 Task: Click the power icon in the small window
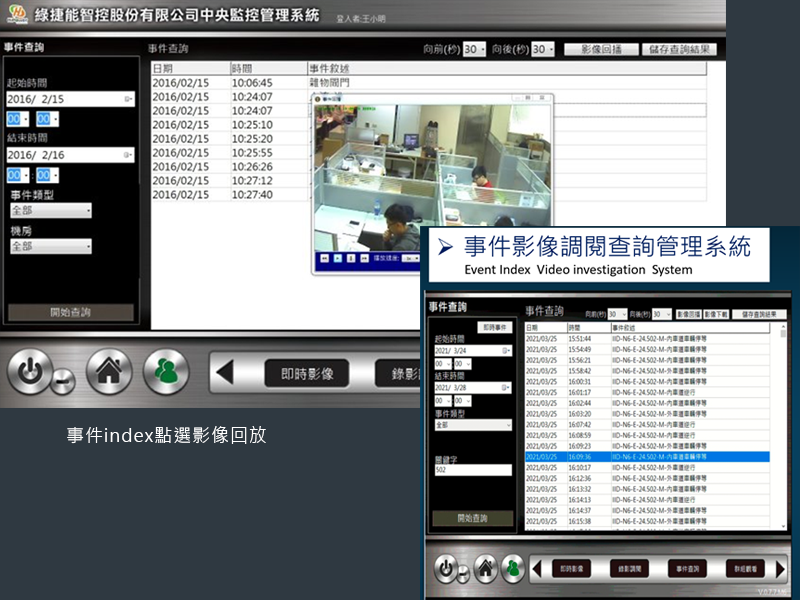[446, 568]
